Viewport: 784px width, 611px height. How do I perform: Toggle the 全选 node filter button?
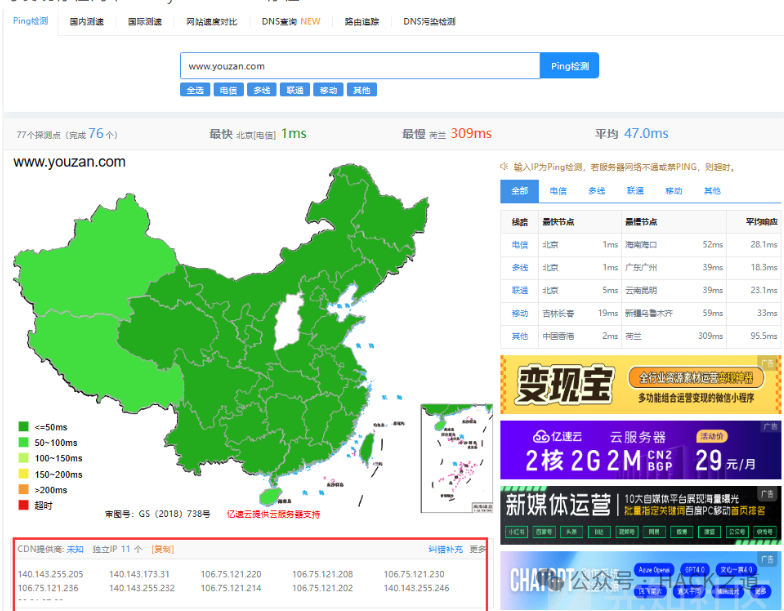(x=195, y=90)
